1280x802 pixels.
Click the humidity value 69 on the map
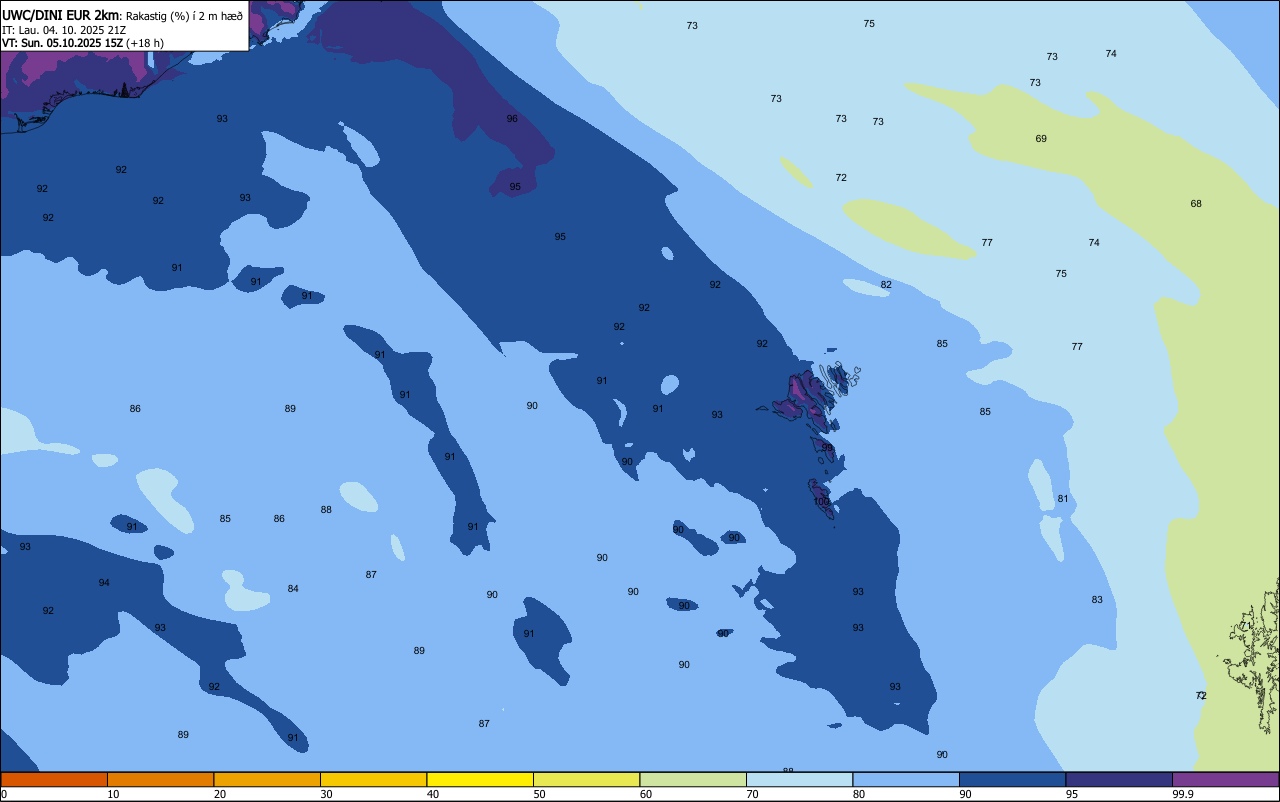pos(1041,139)
